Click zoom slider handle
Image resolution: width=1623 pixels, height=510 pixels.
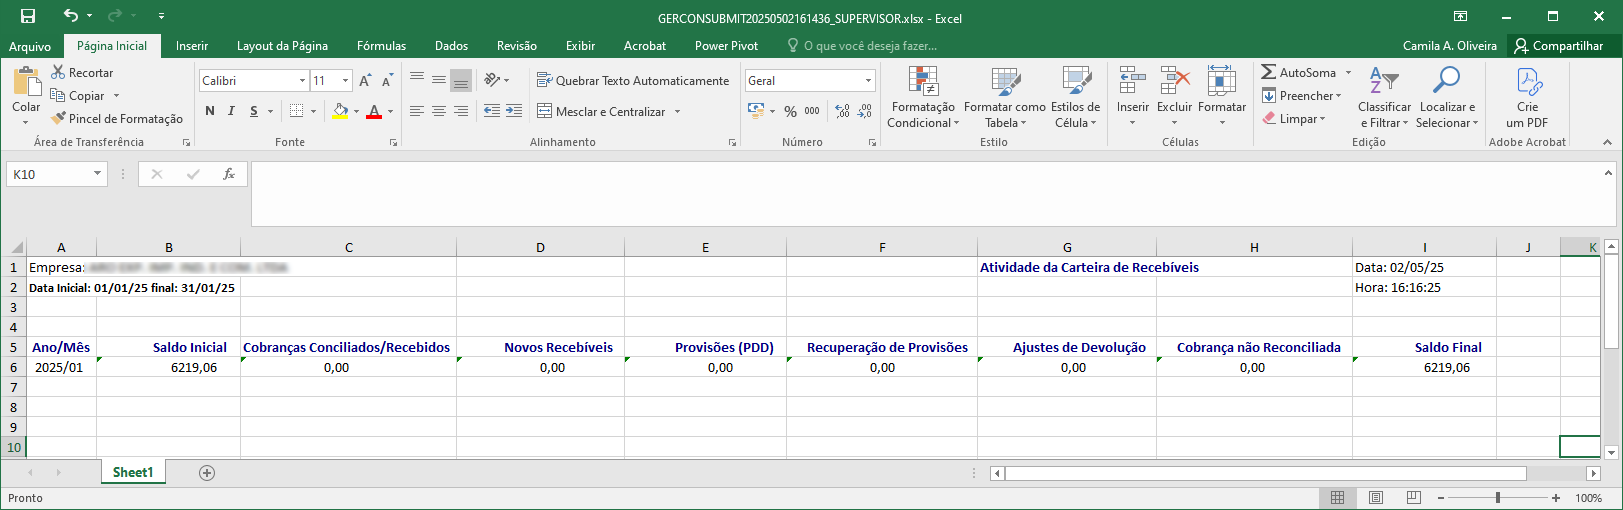(x=1498, y=498)
